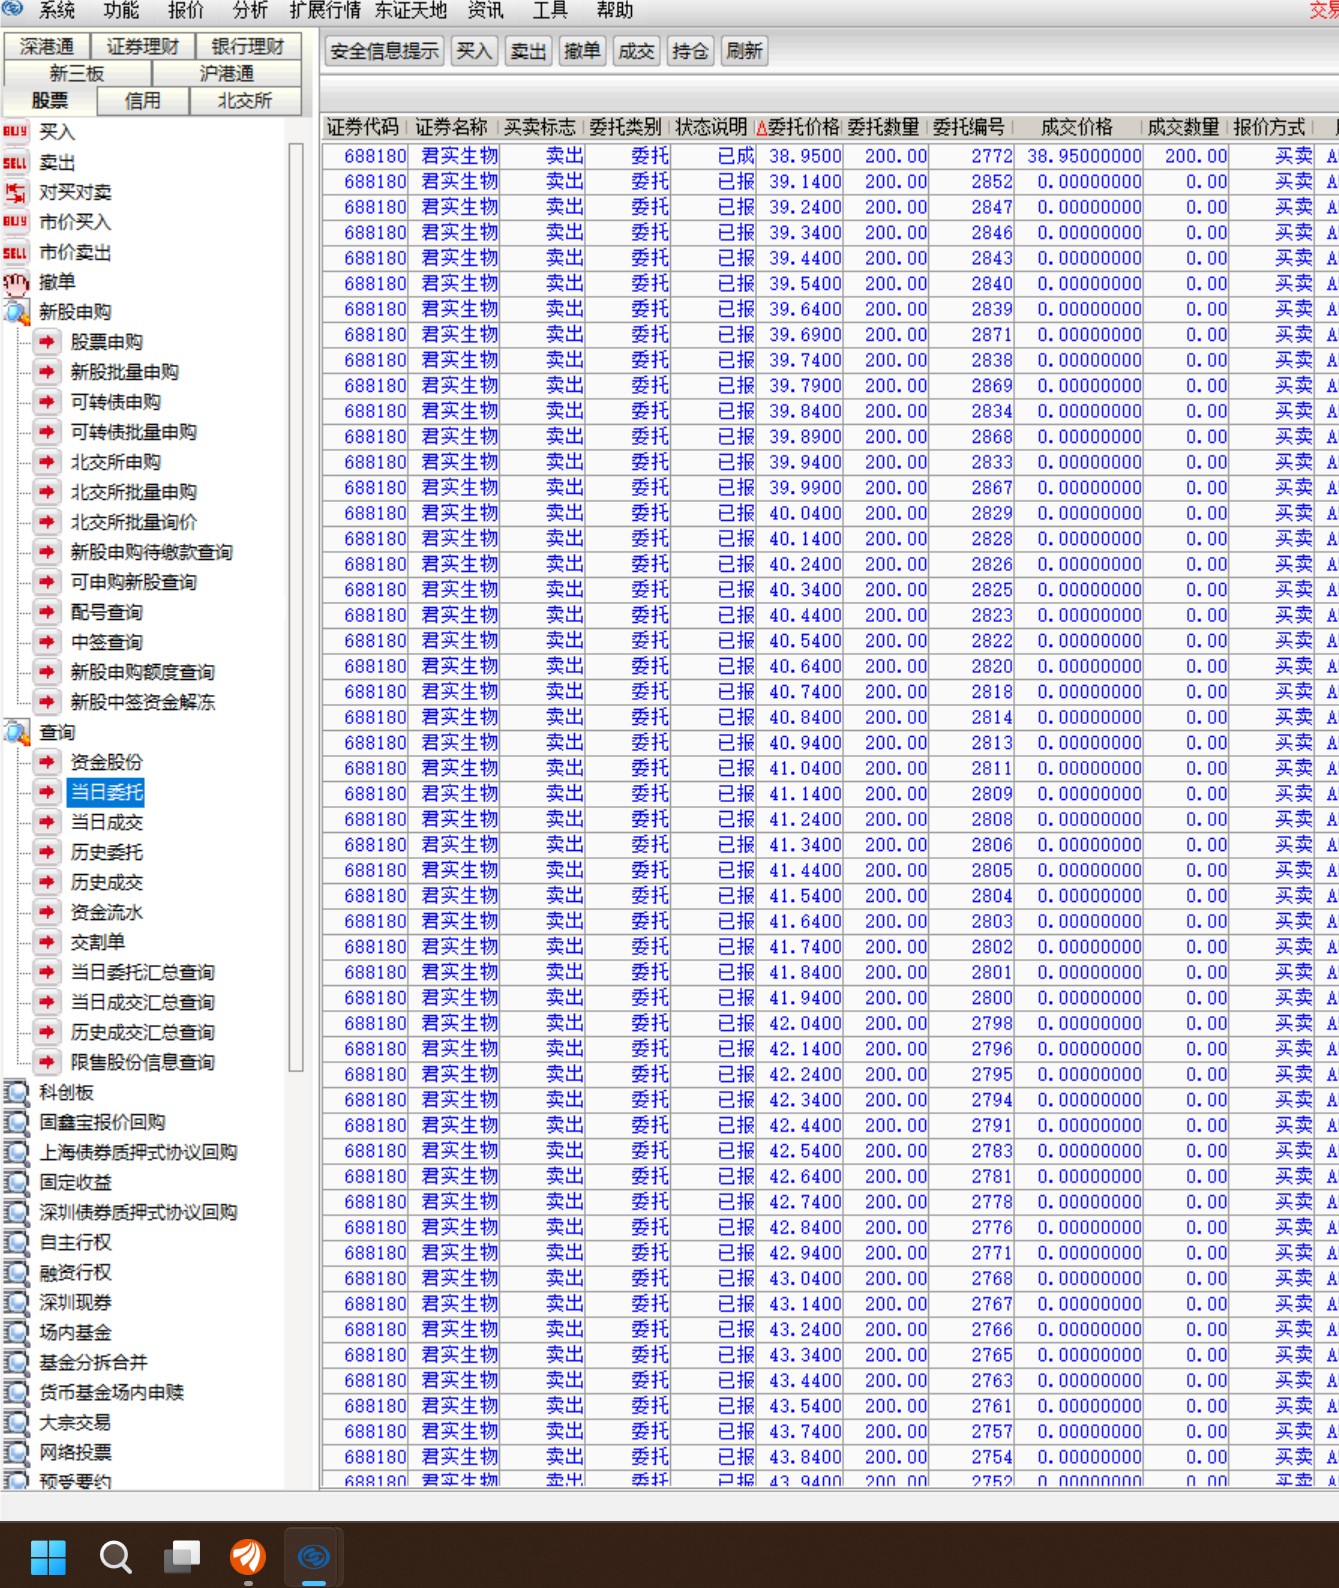Click the 成交 toolbar button

tap(636, 51)
